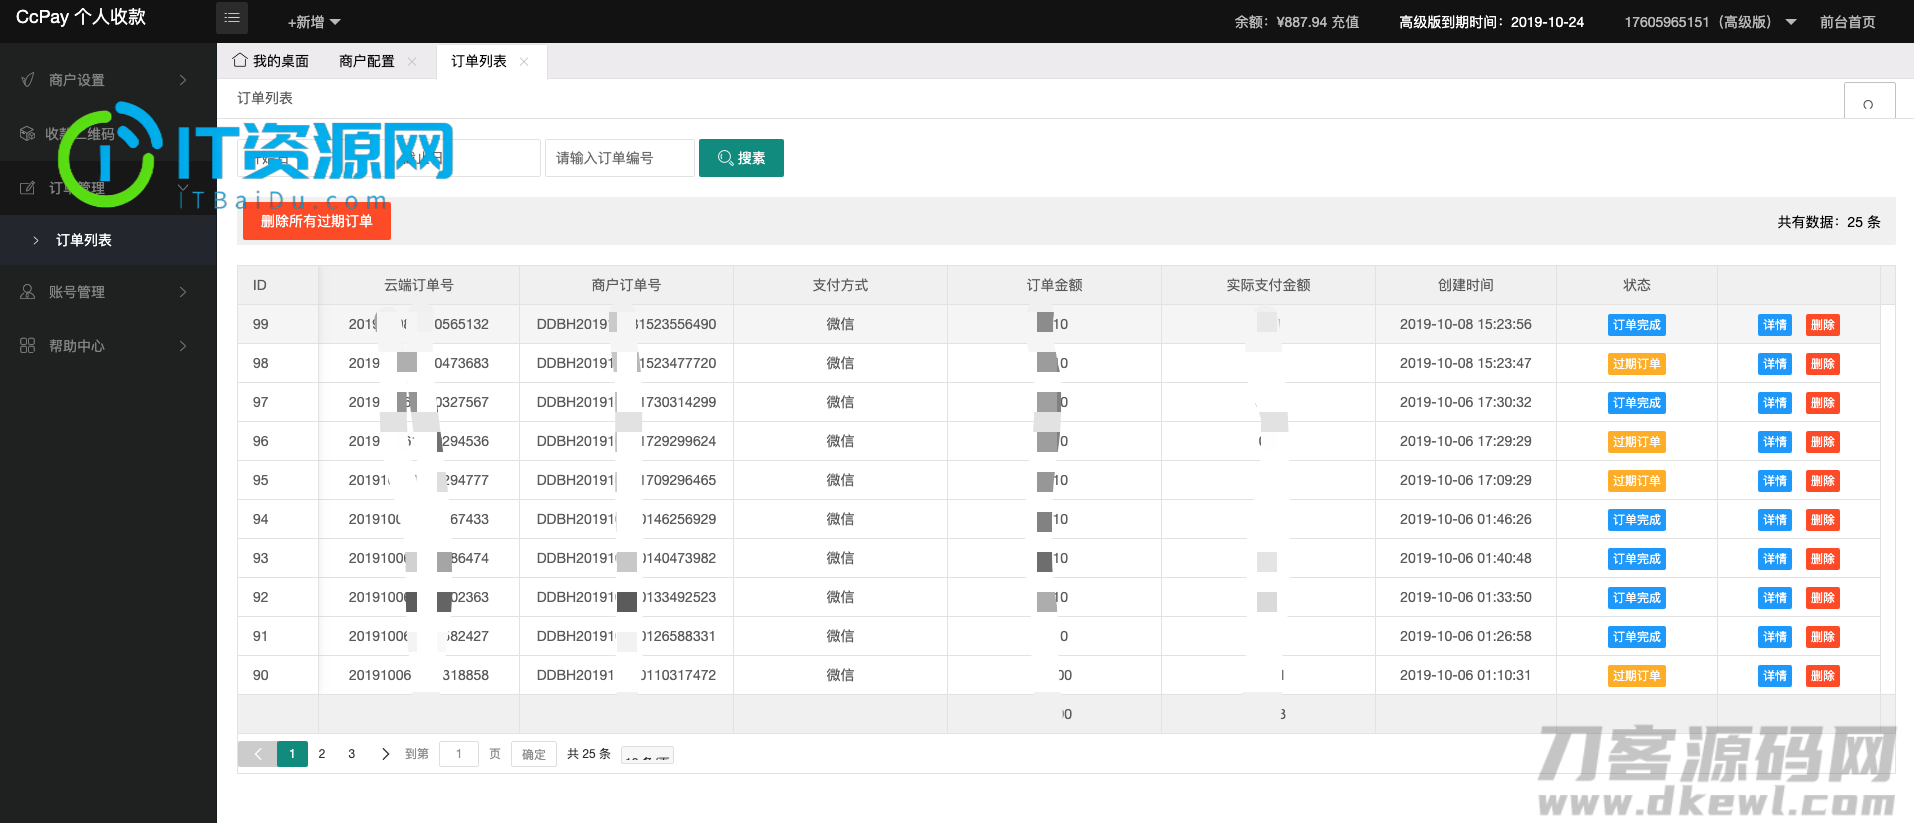The height and width of the screenshot is (823, 1914).
Task: Expand the 商户设置 sidebar menu
Action: [108, 80]
